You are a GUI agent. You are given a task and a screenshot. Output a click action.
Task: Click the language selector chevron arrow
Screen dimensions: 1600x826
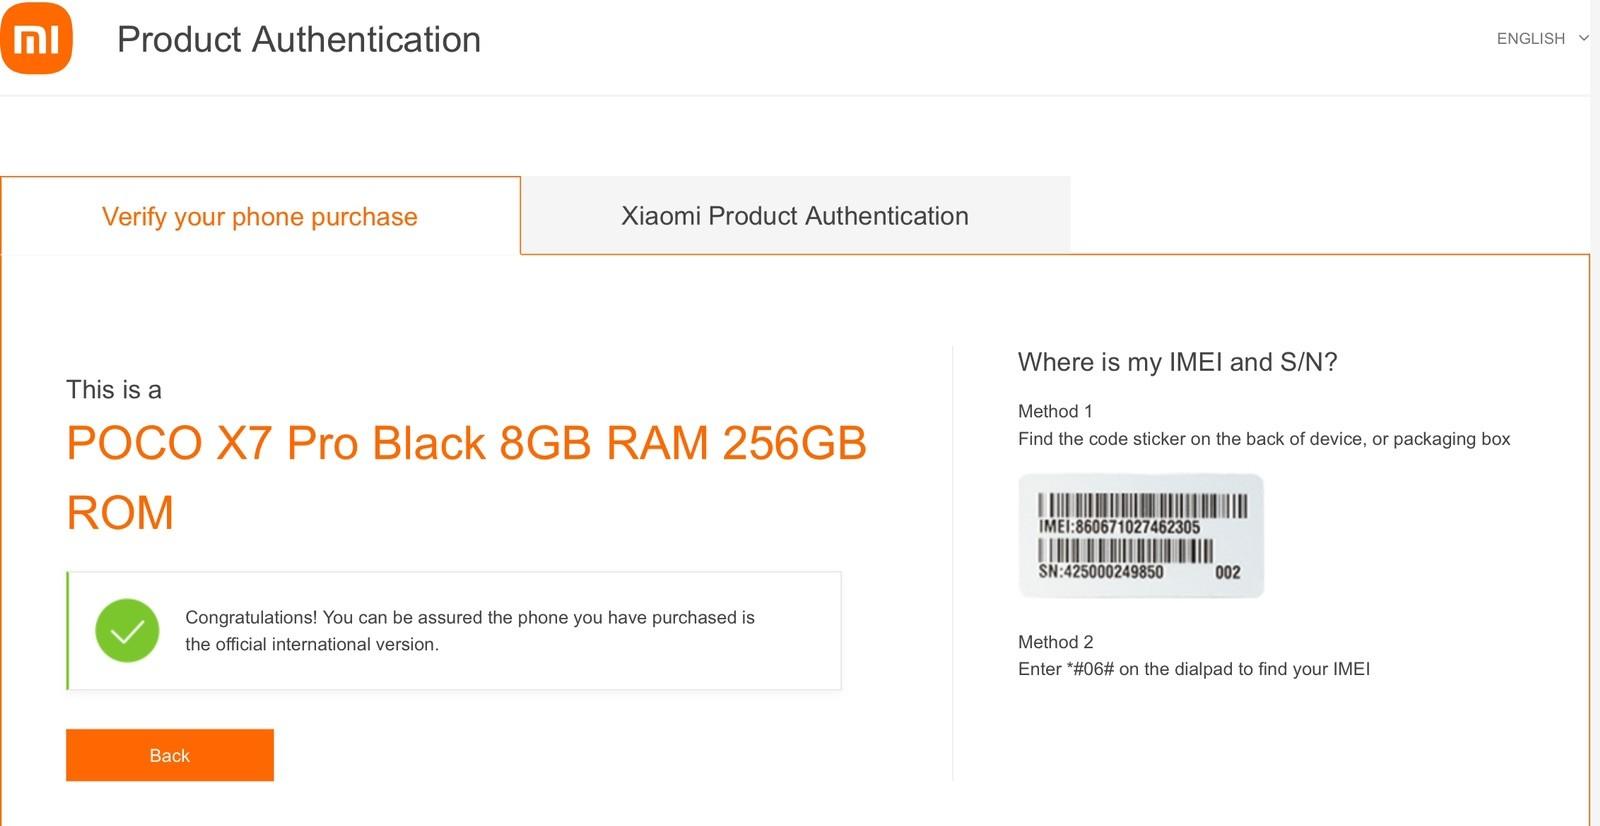coord(1585,39)
